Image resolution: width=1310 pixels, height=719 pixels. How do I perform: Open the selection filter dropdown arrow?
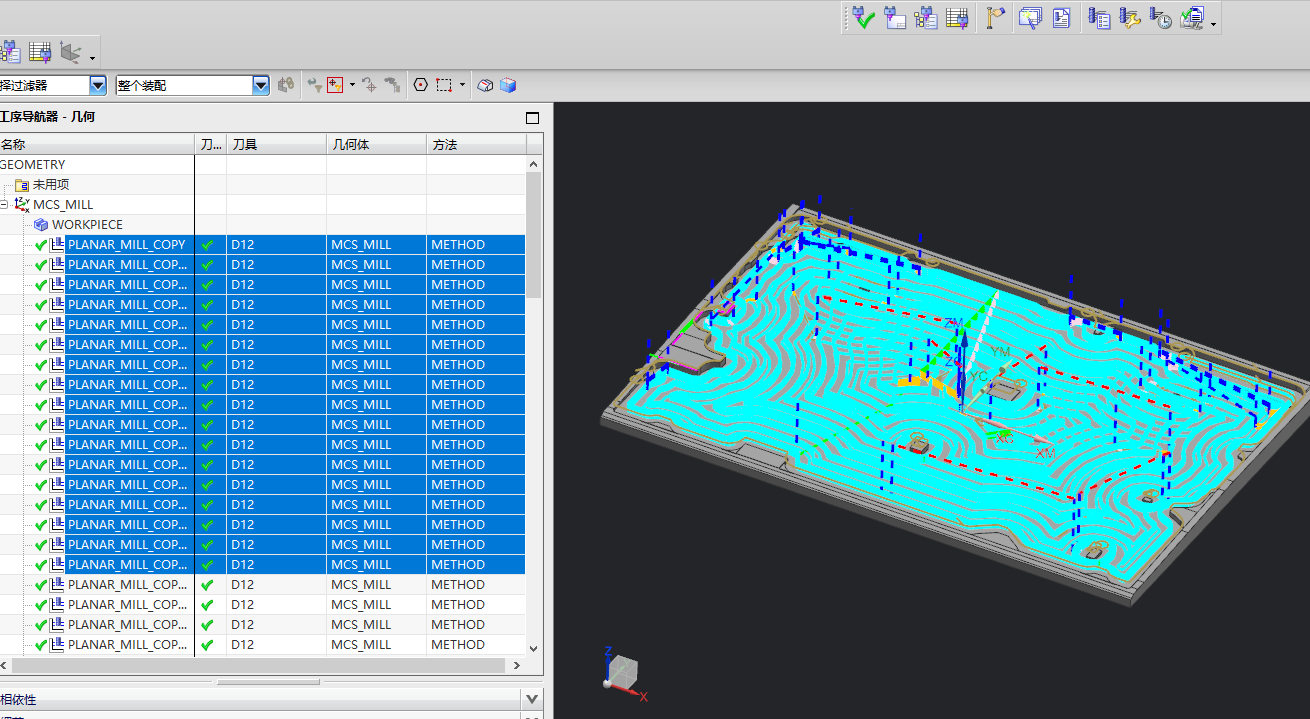[98, 85]
